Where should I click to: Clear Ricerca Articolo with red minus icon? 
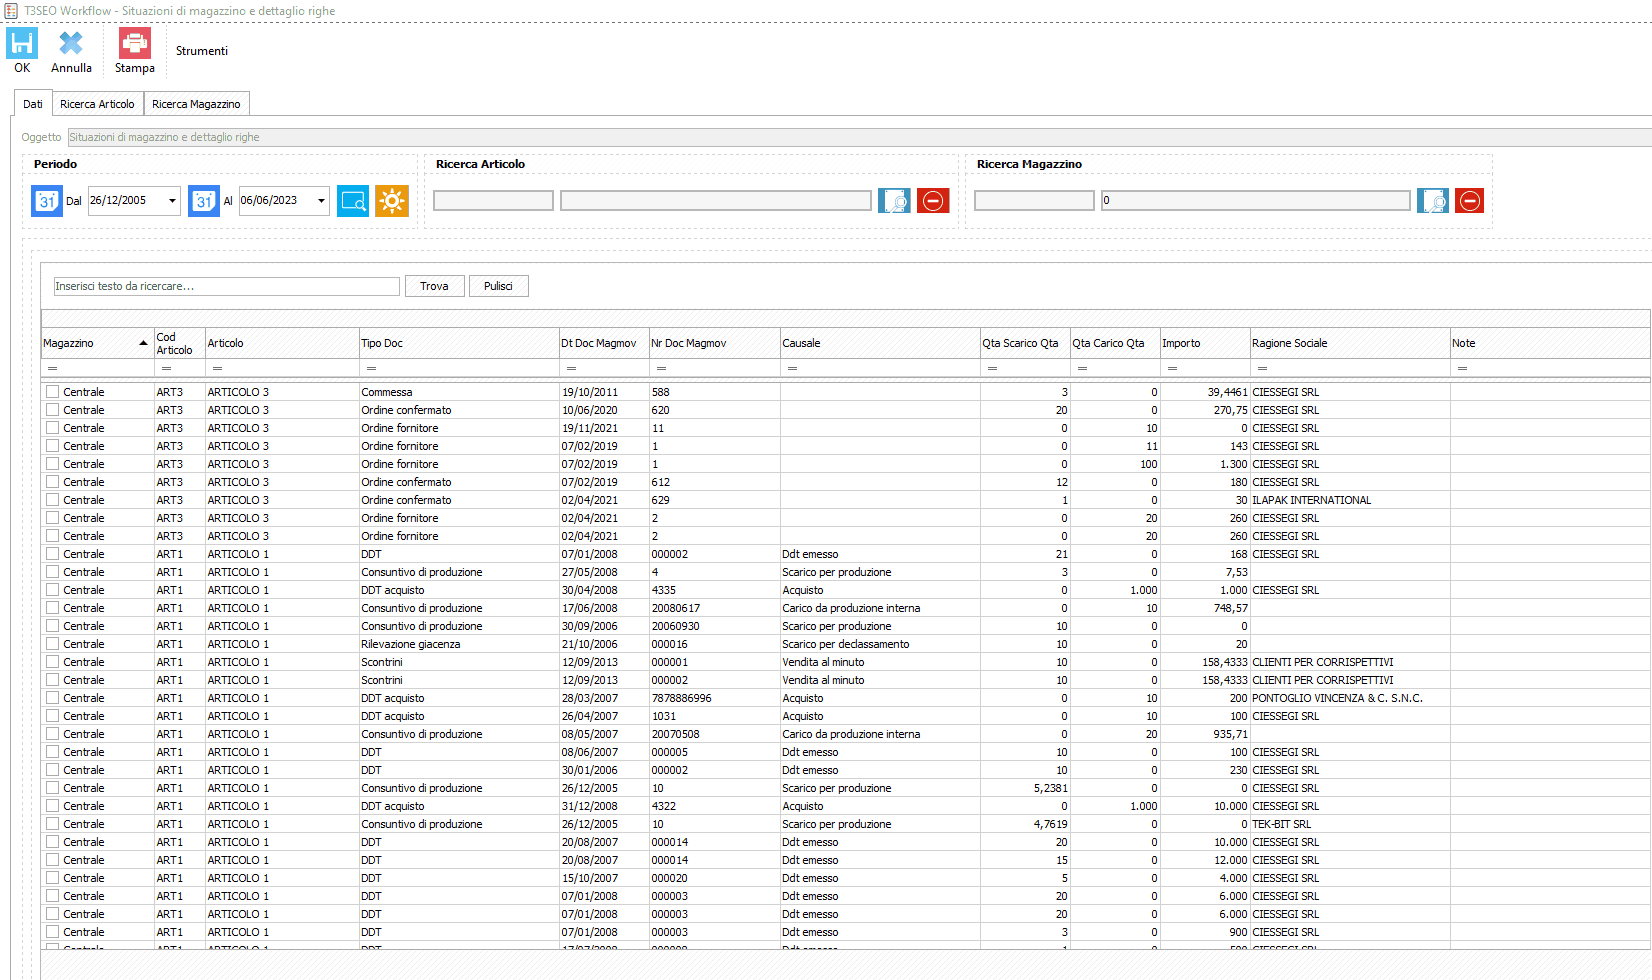pos(933,201)
